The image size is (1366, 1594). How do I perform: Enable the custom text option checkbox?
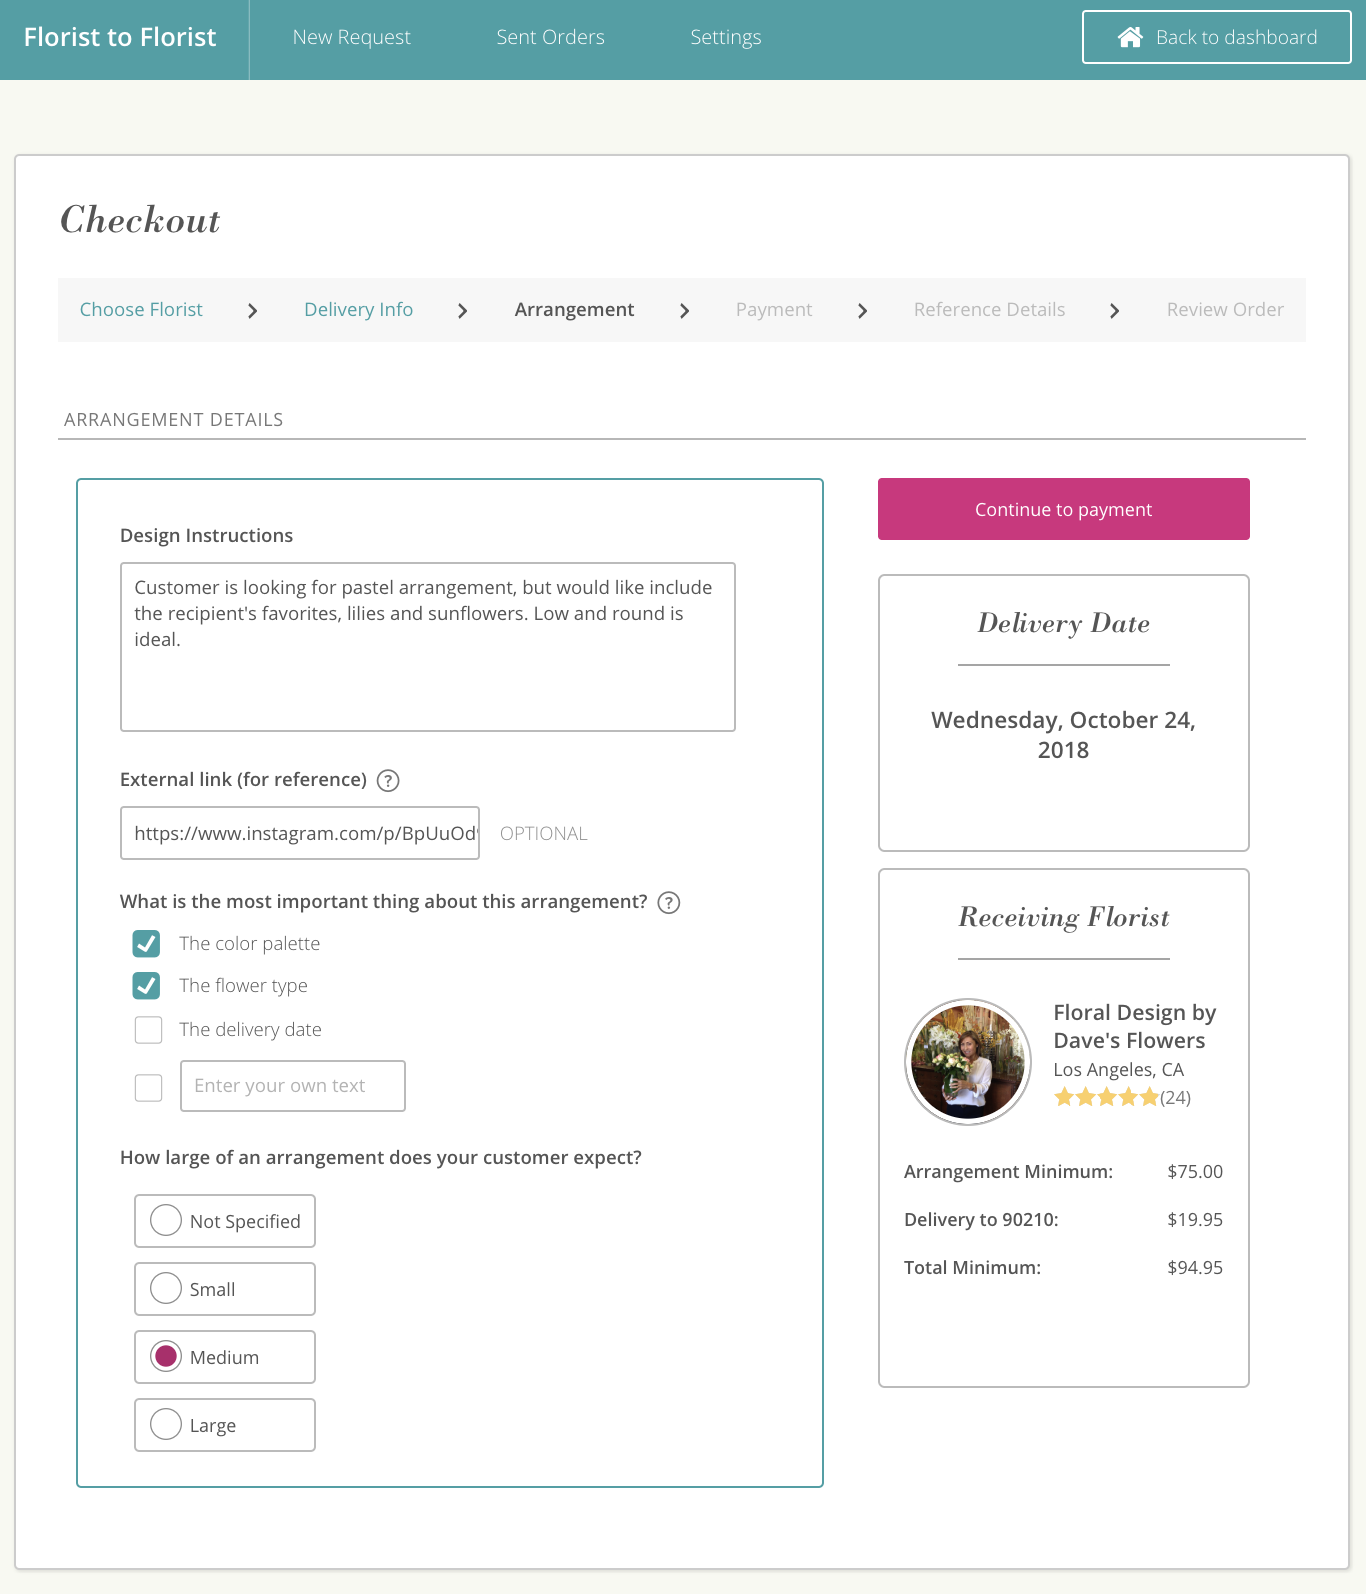click(x=148, y=1087)
